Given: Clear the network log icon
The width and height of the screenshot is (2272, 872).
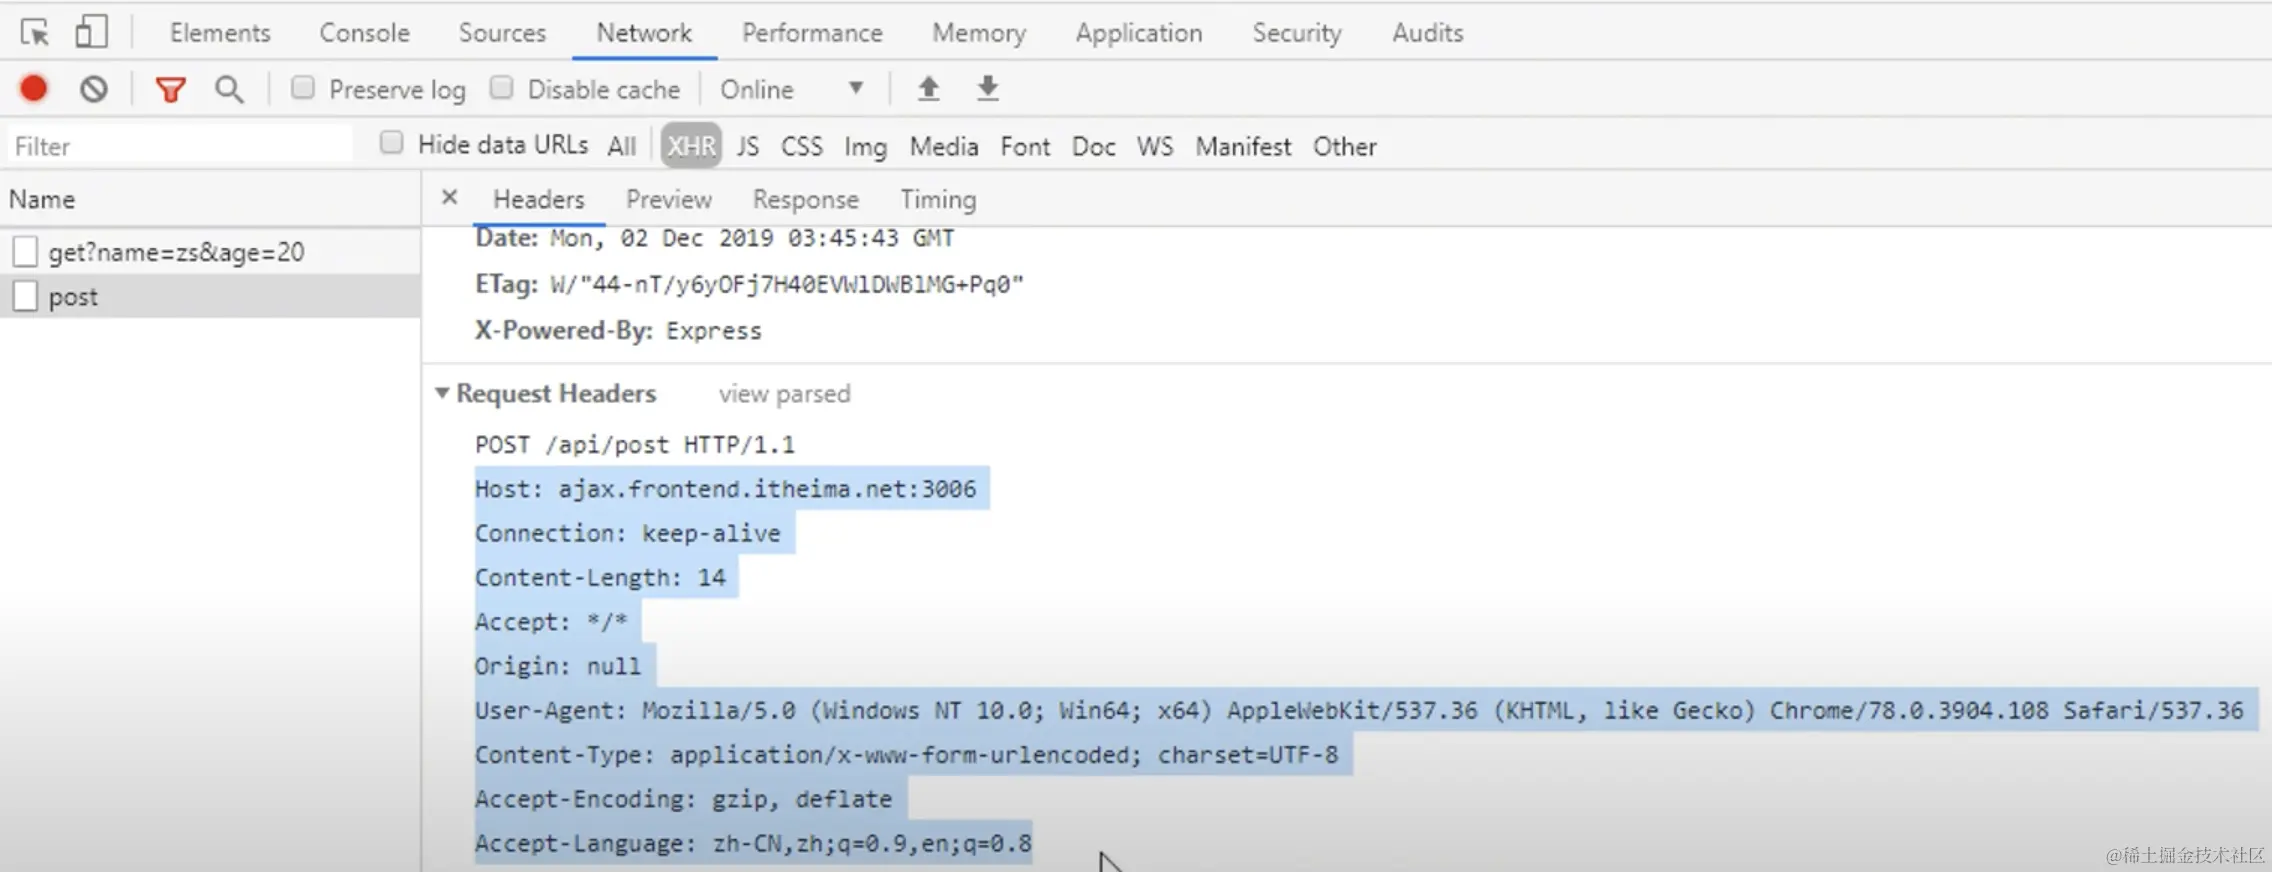Looking at the screenshot, I should tap(94, 89).
